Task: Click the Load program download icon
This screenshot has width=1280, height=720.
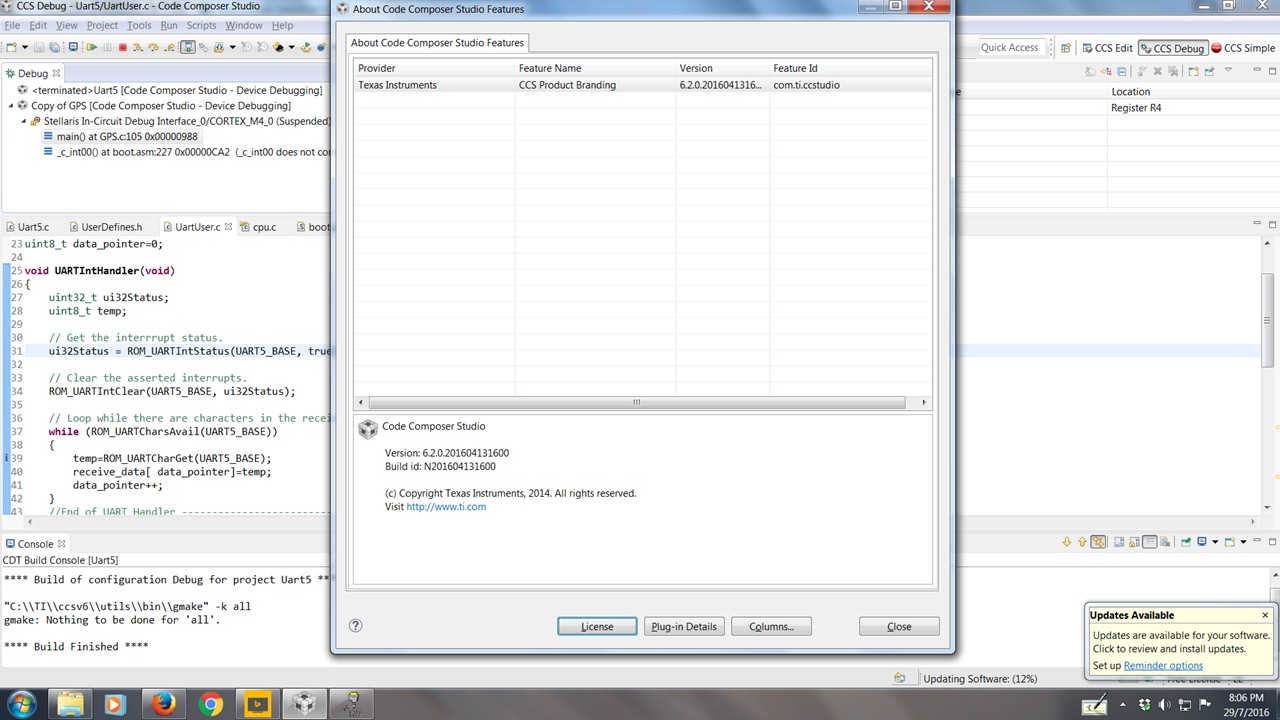Action: pos(219,47)
